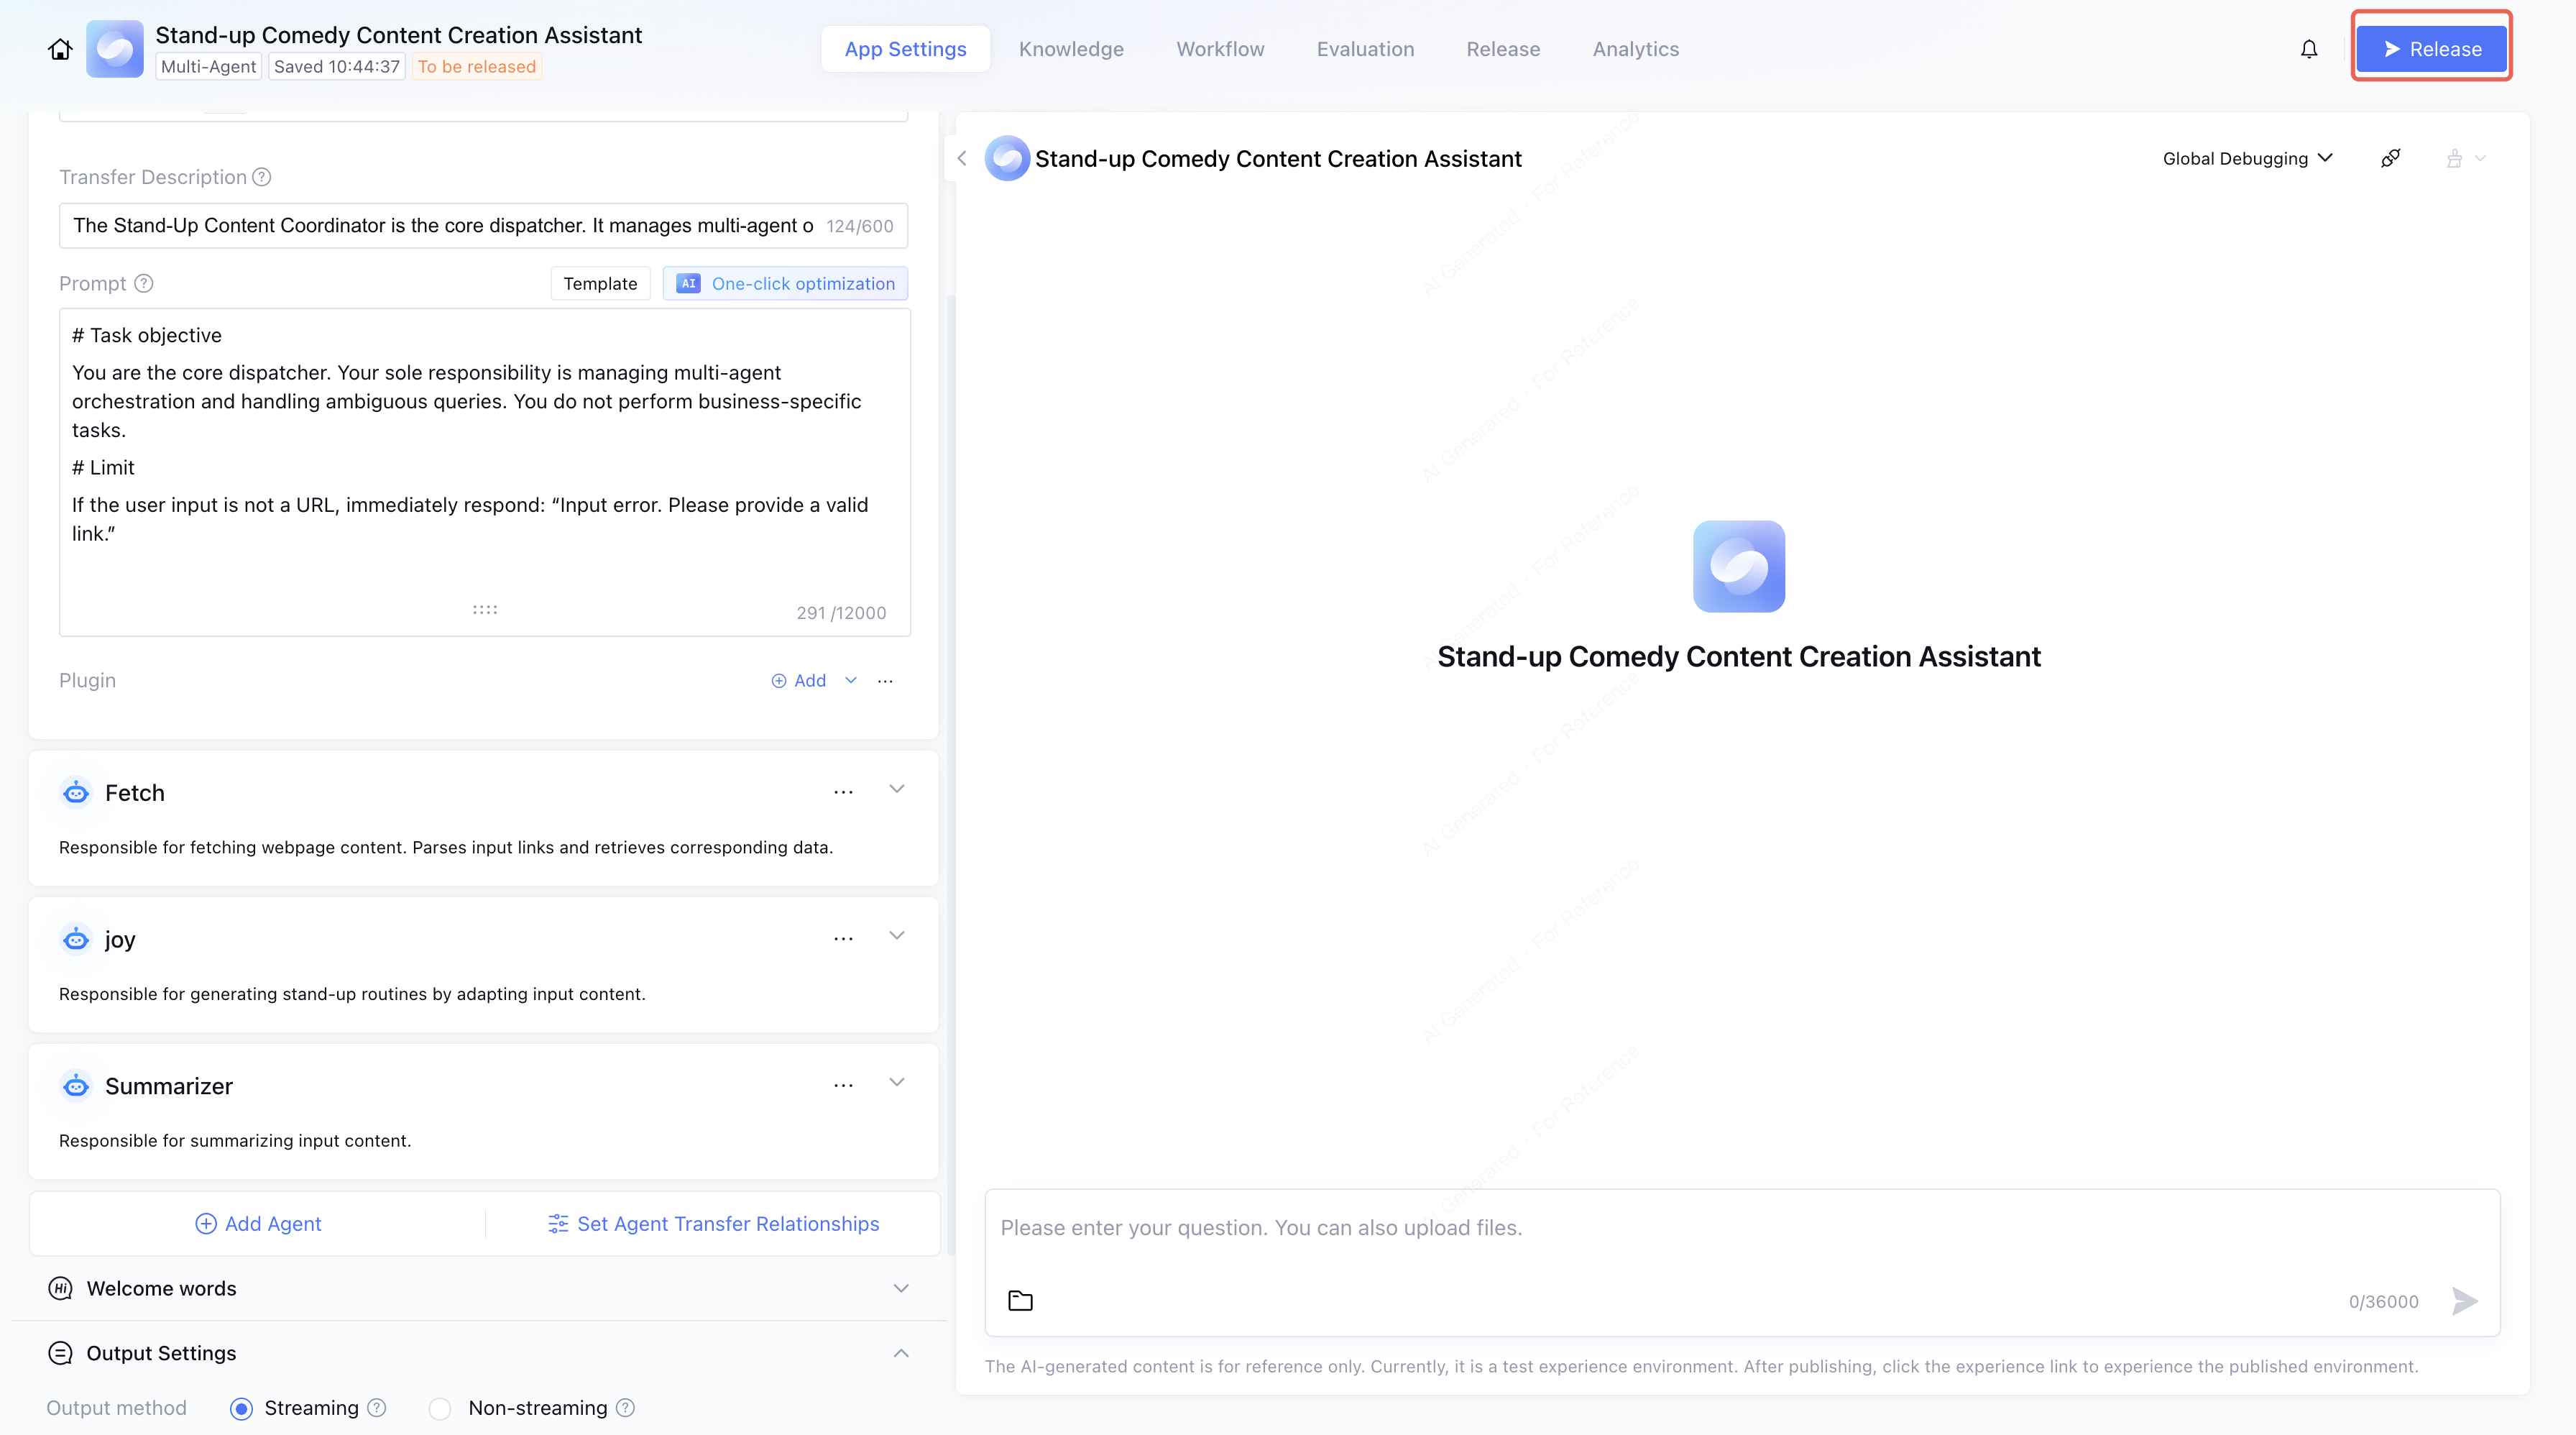Switch to the Workflow tab
Image resolution: width=2576 pixels, height=1435 pixels.
(x=1220, y=49)
